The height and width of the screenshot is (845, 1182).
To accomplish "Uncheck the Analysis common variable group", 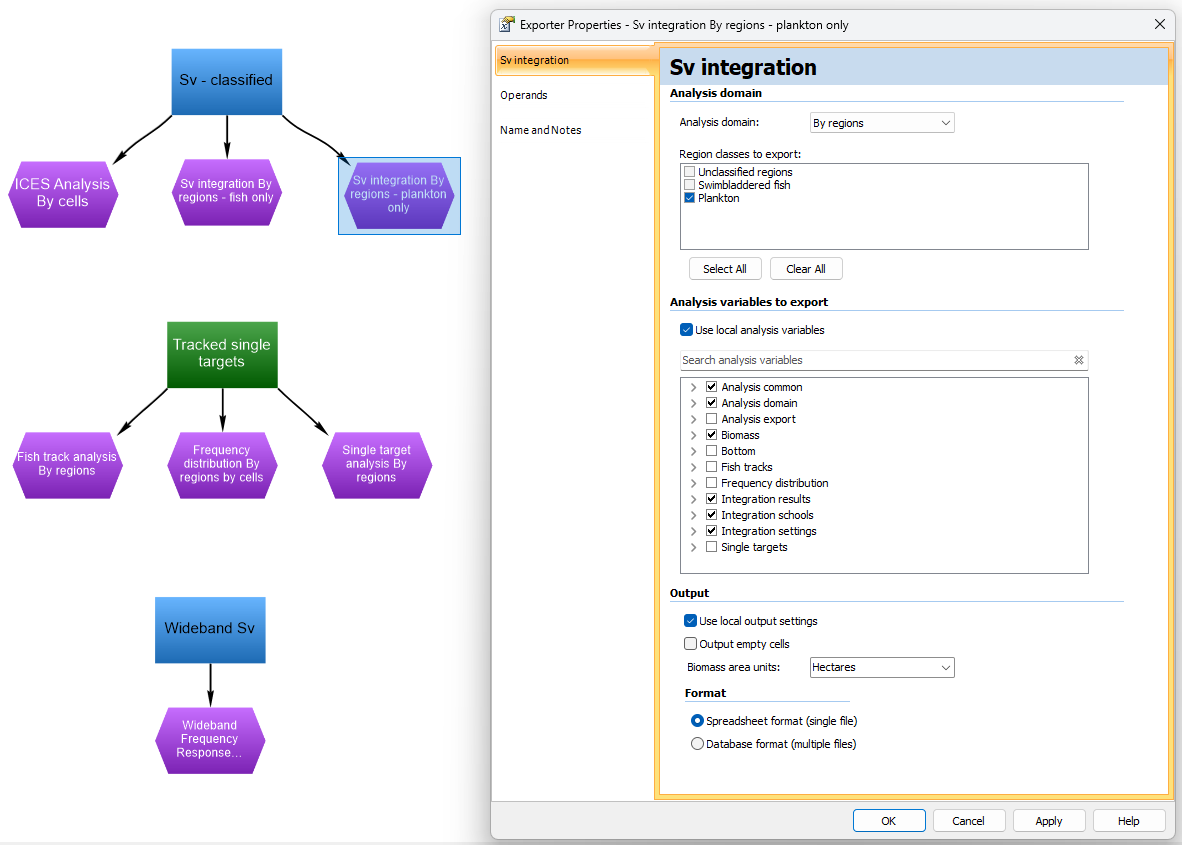I will pyautogui.click(x=711, y=387).
